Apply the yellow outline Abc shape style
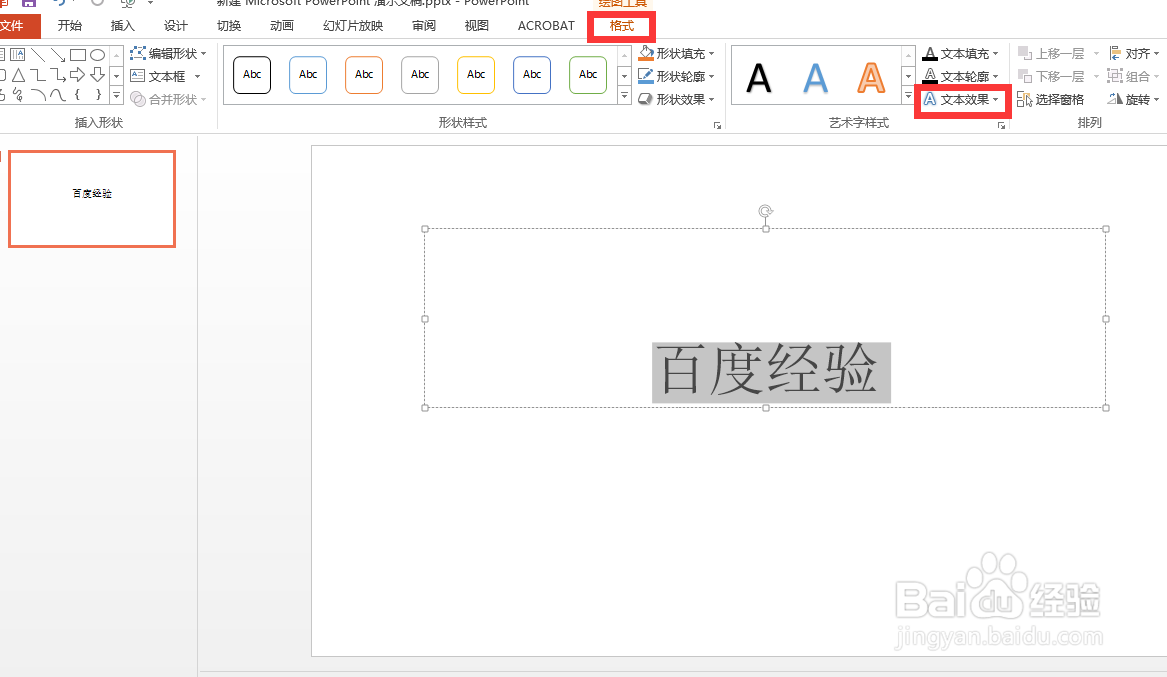1167x677 pixels. pyautogui.click(x=476, y=75)
